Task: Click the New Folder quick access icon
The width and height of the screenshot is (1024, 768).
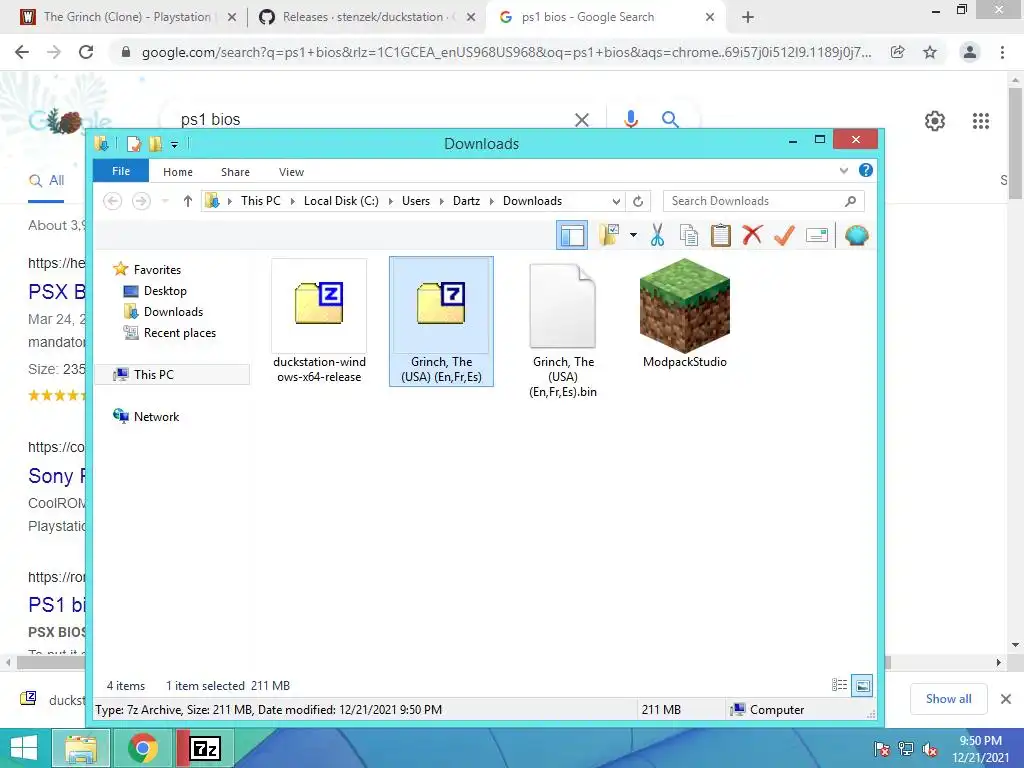Action: [x=155, y=144]
